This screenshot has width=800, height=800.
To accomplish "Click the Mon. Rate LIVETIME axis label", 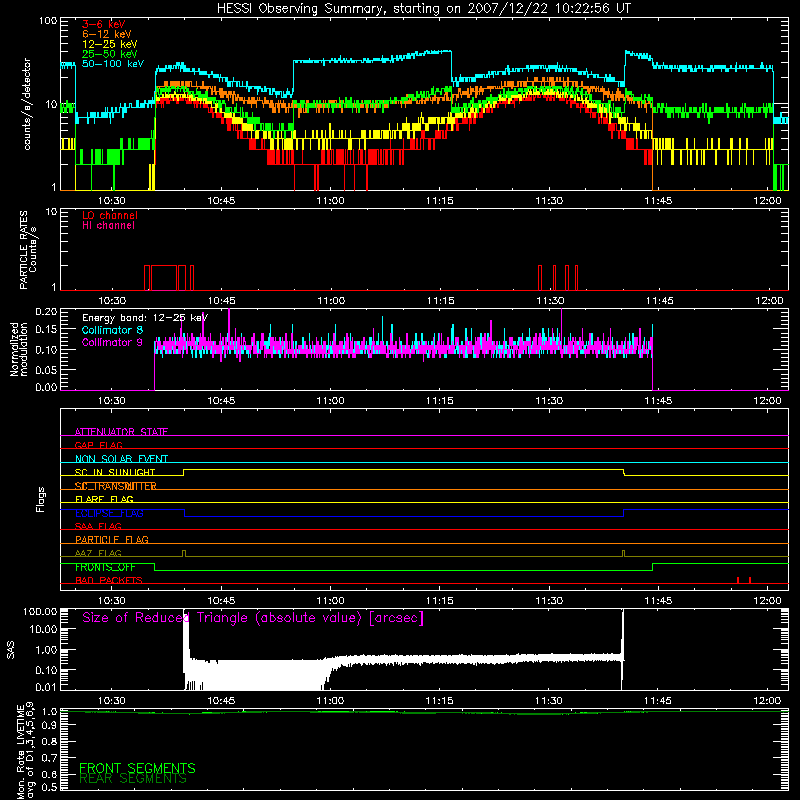I will click(26, 750).
